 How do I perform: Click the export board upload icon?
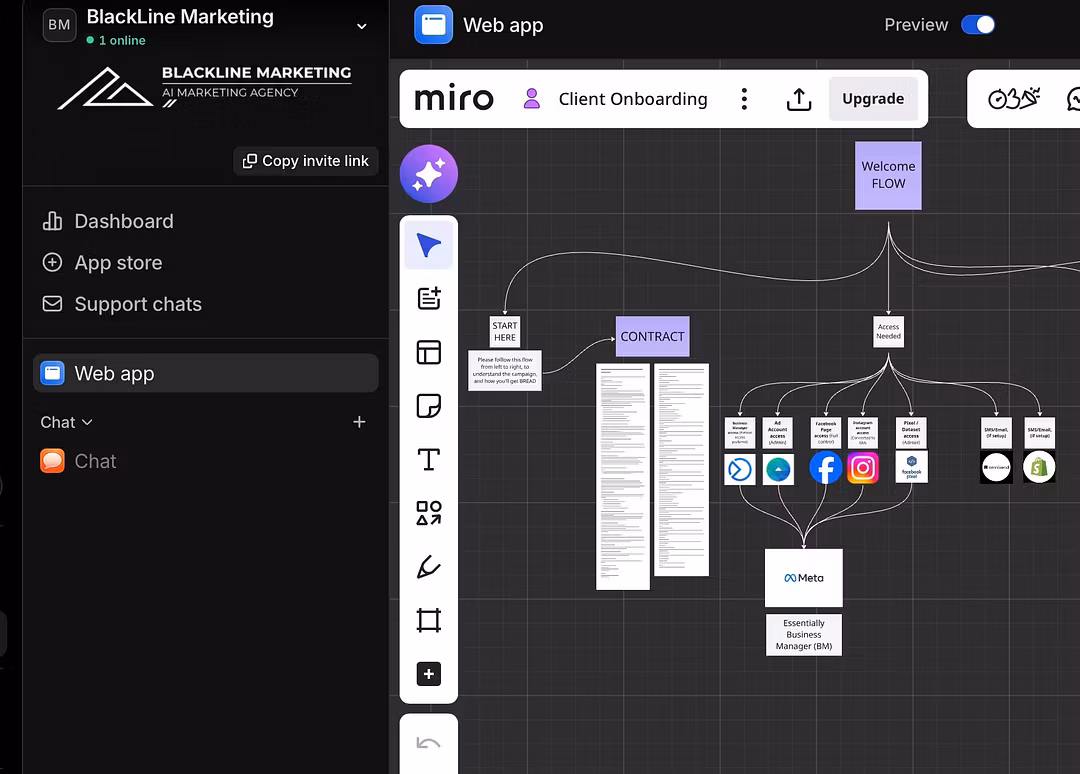[799, 99]
